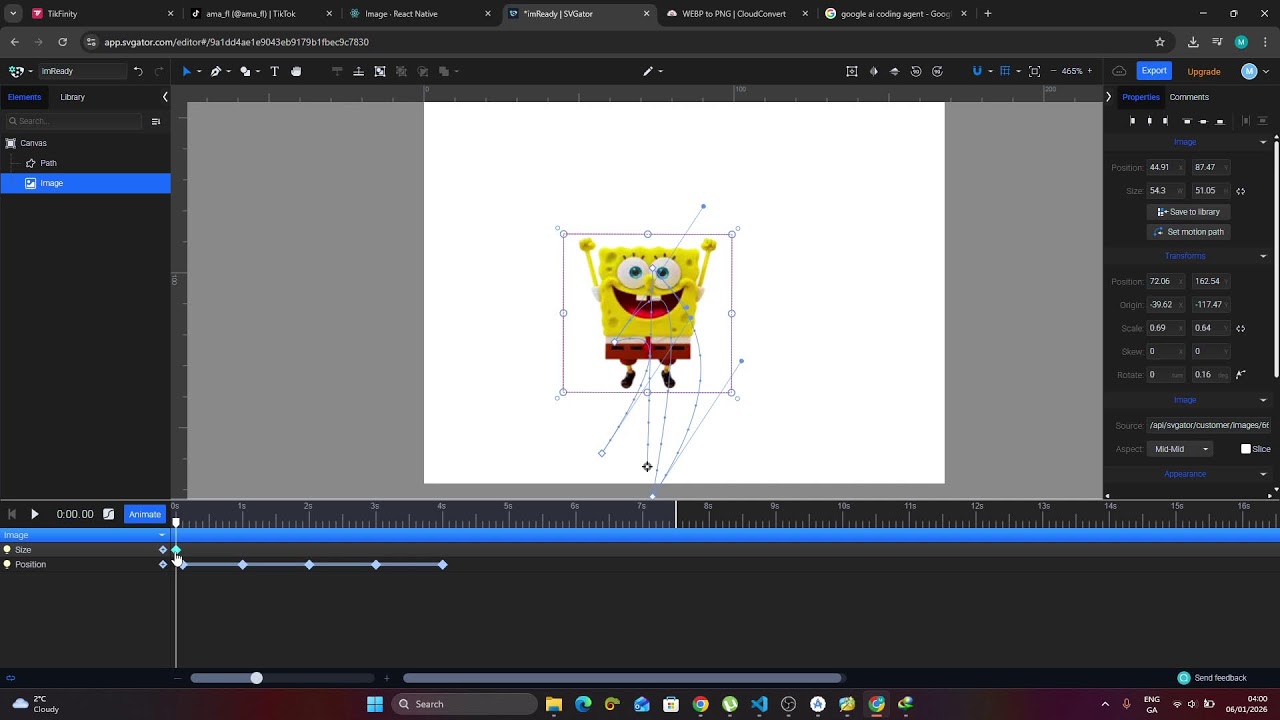Select the arrow selection tool
1280x720 pixels.
coord(186,71)
